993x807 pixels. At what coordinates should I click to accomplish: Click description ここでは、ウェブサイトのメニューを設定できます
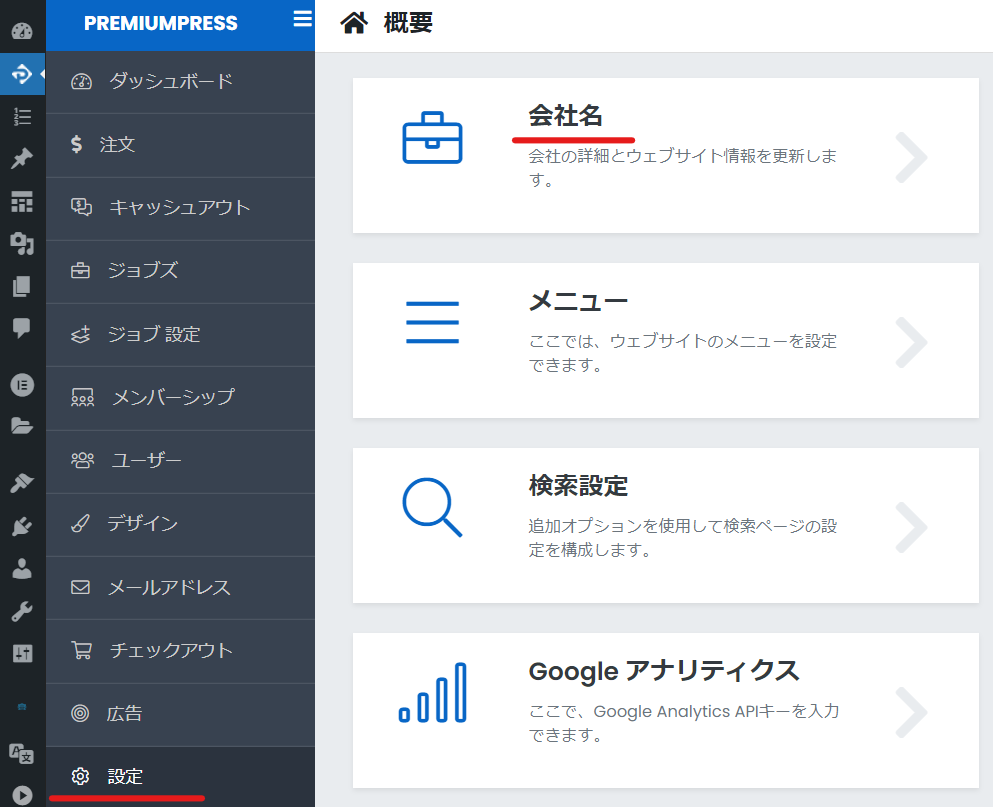[683, 353]
